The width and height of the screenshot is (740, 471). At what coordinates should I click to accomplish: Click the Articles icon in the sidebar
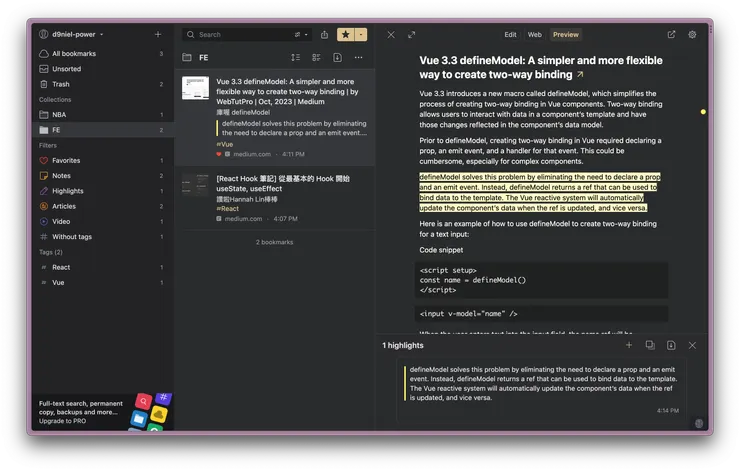44,206
